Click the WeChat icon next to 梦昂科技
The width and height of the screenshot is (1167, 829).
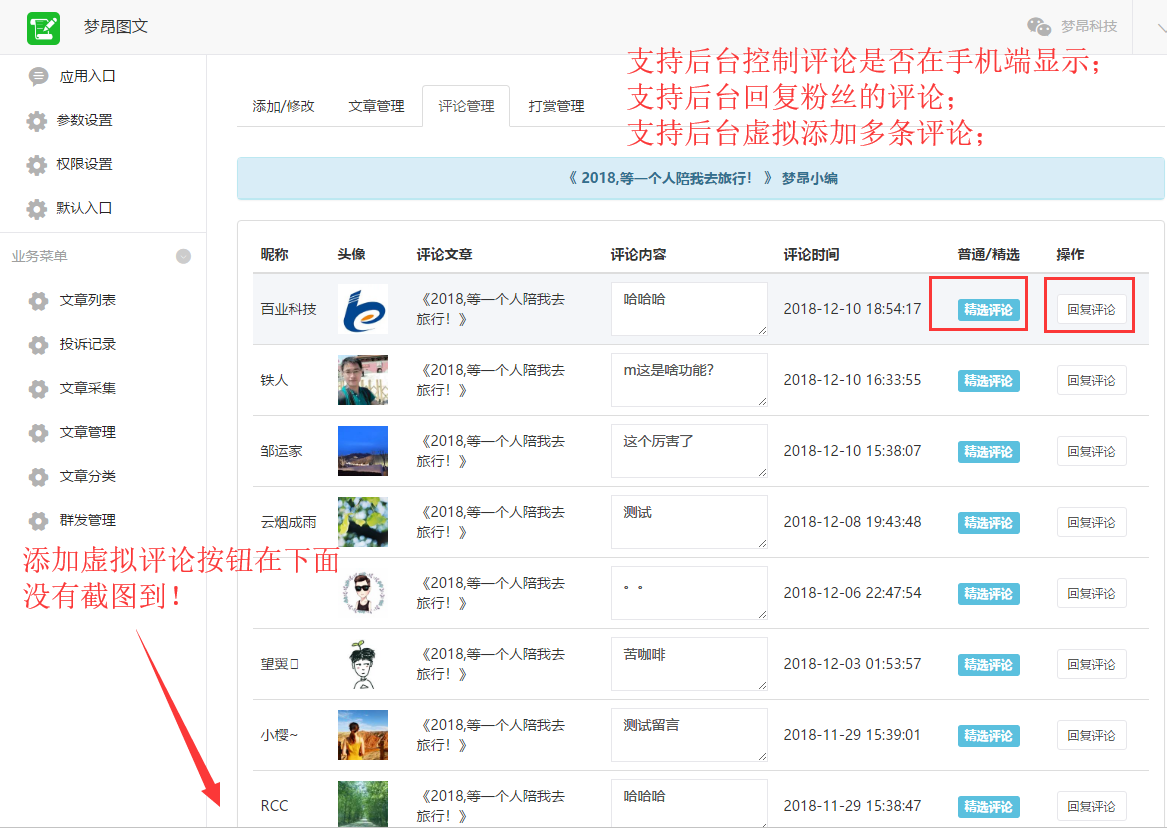coord(1039,26)
